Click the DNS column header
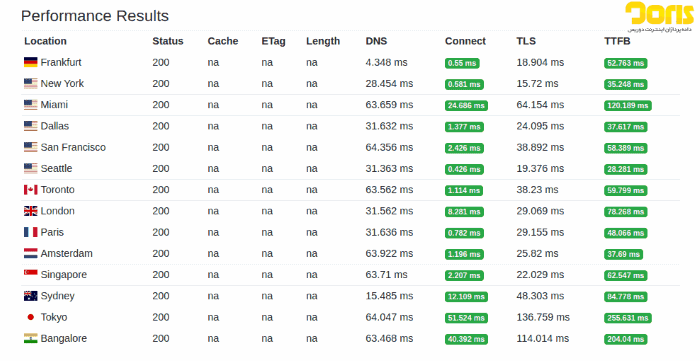 [x=376, y=41]
